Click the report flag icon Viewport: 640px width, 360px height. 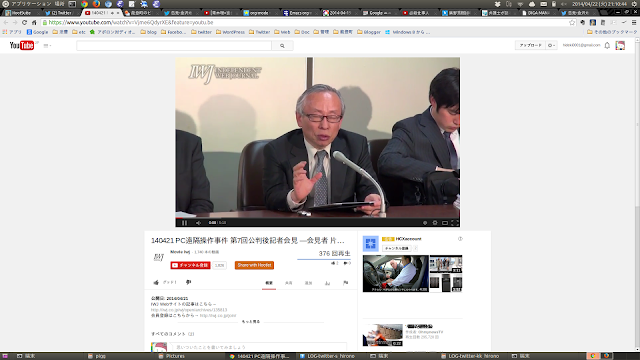tap(346, 282)
